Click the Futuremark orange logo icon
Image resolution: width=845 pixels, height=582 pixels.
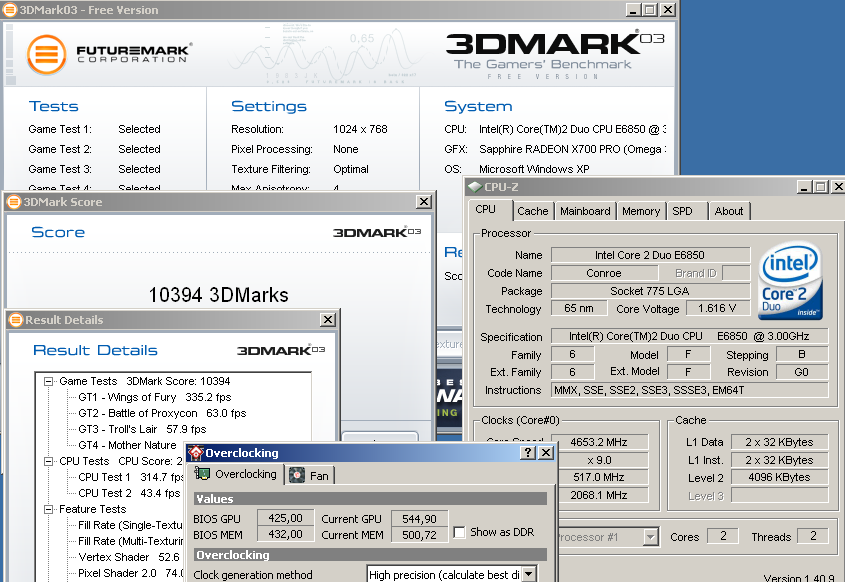click(47, 54)
